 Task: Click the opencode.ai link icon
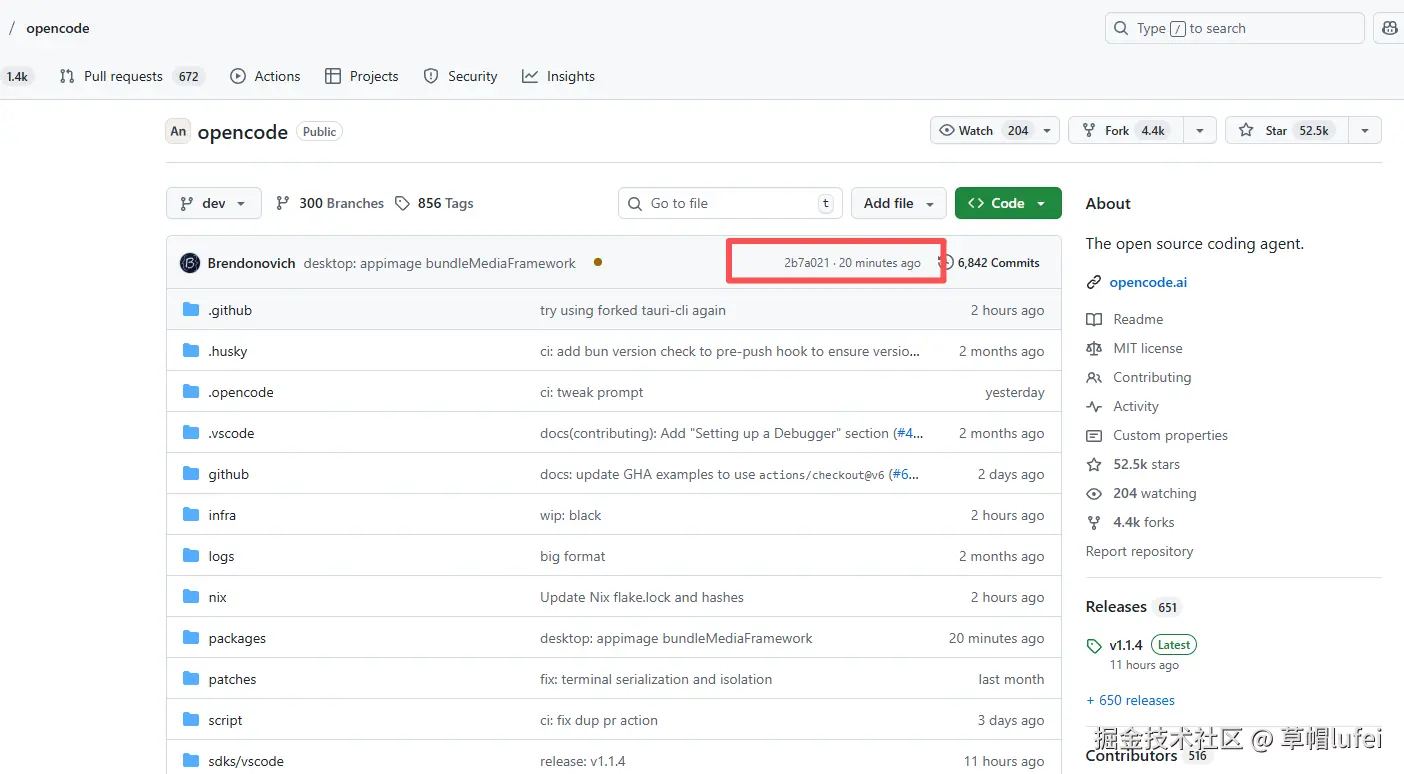click(x=1094, y=283)
